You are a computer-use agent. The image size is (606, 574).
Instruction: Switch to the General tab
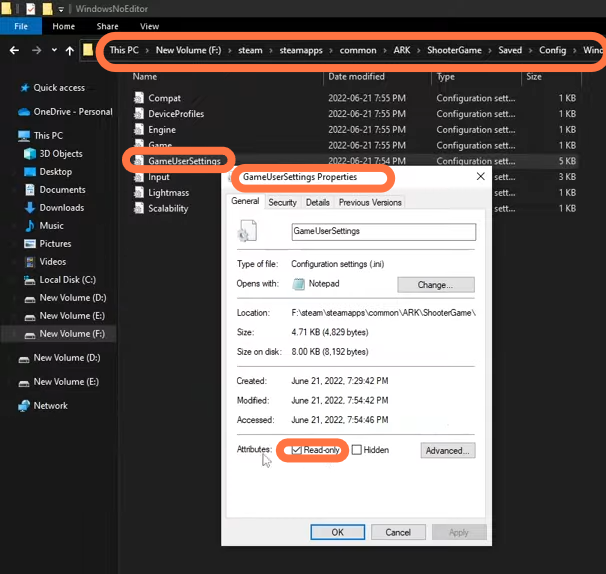[245, 201]
